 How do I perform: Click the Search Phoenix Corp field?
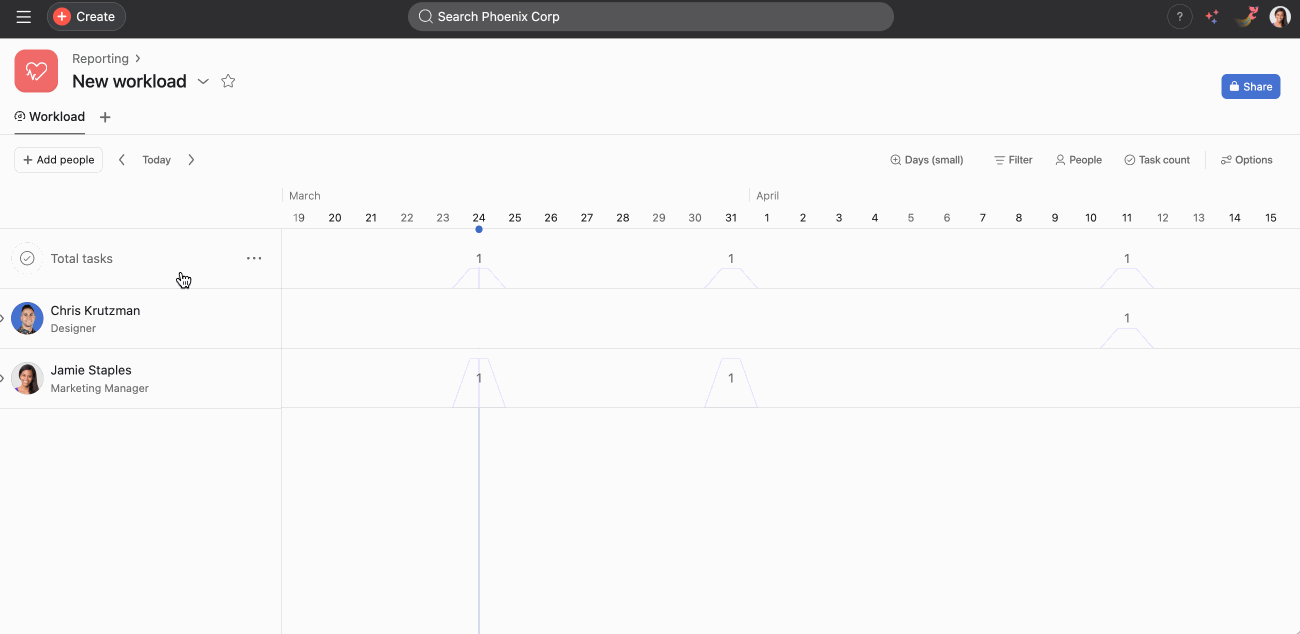point(650,17)
